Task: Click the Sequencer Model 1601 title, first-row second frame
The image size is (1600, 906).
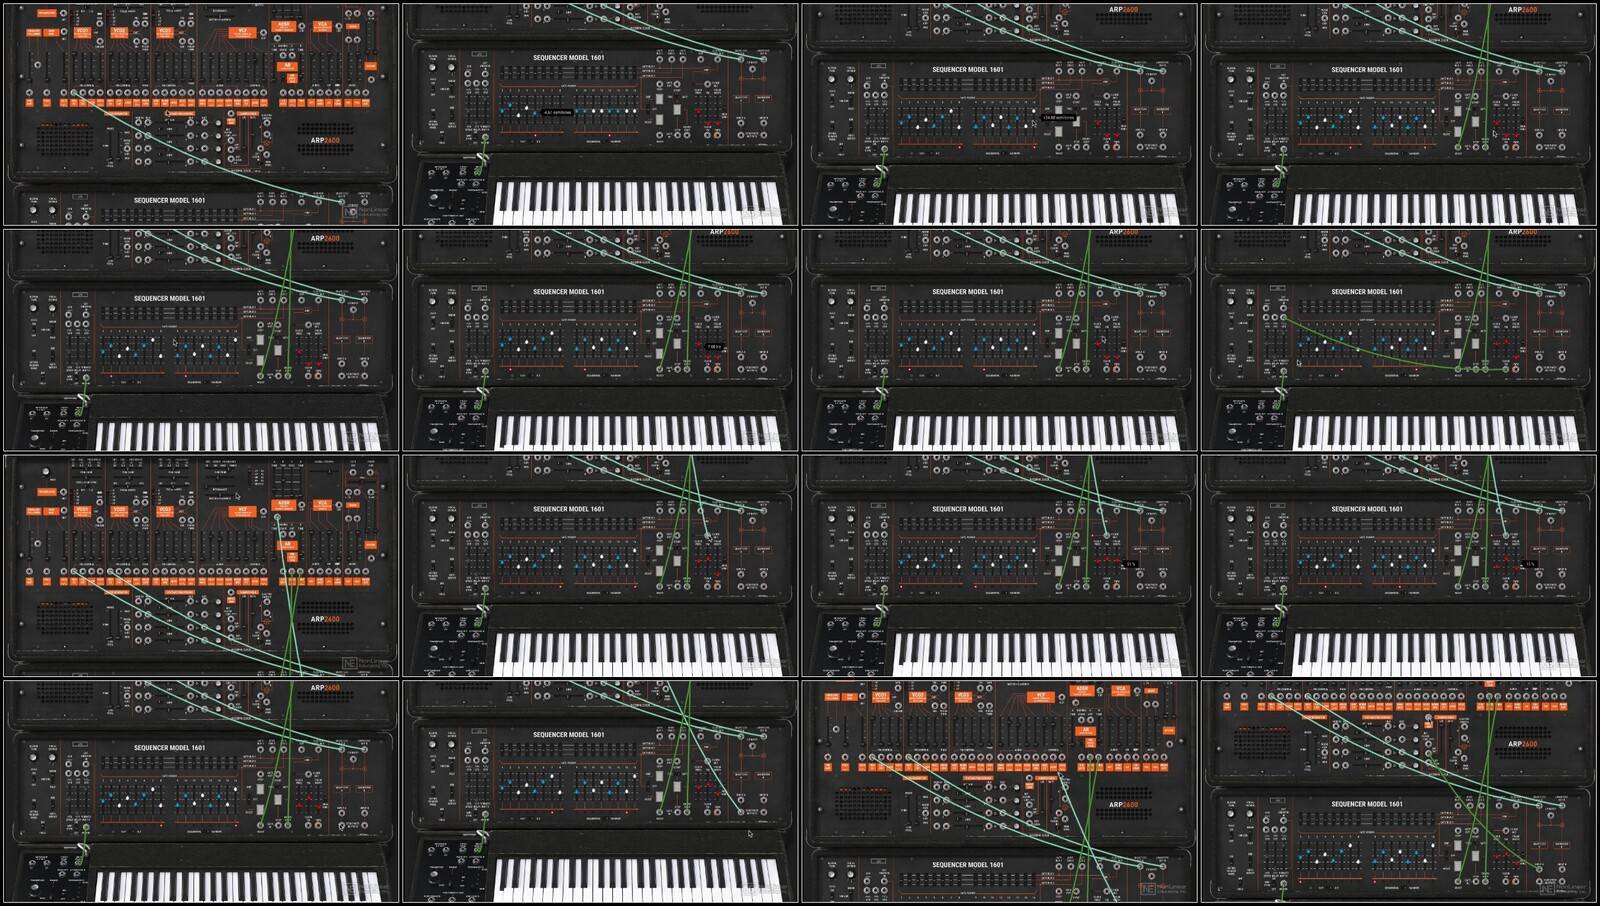Action: (x=568, y=58)
